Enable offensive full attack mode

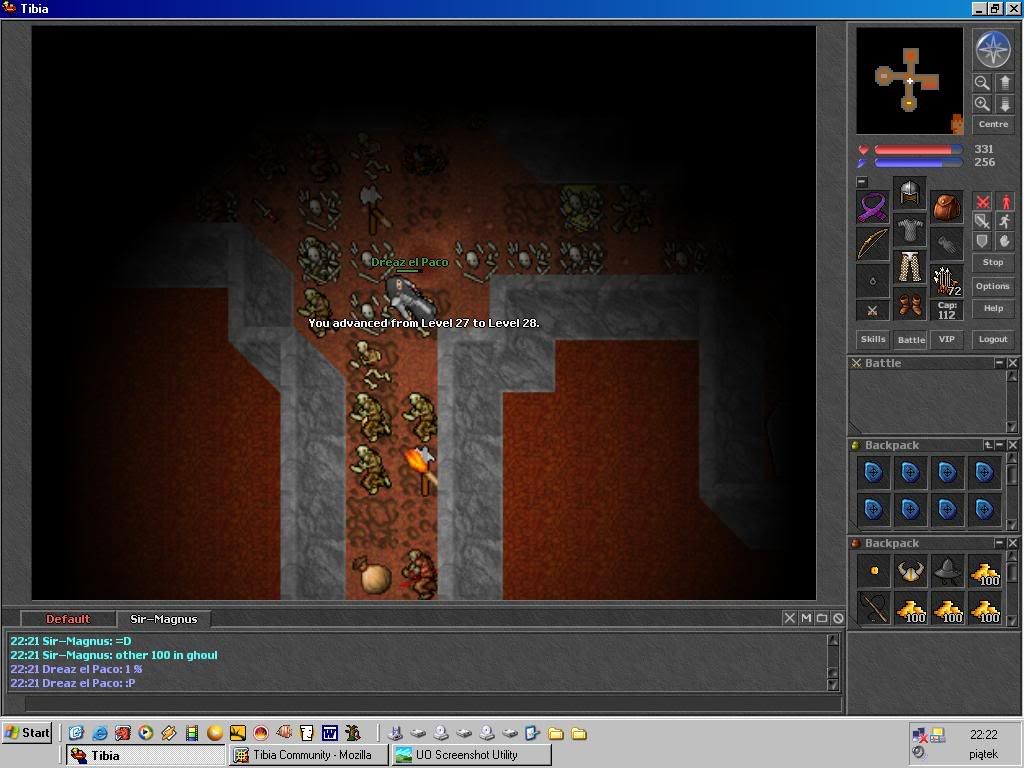coord(982,202)
